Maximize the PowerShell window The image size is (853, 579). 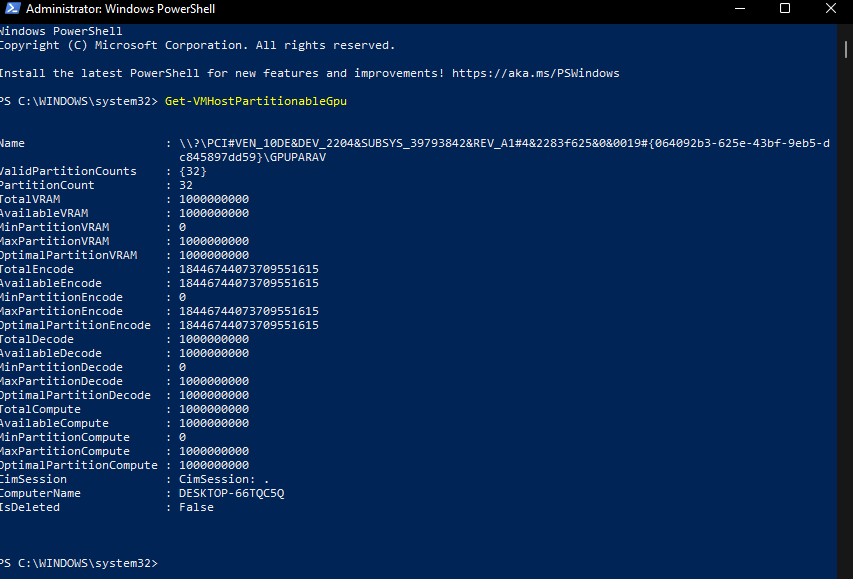click(785, 9)
